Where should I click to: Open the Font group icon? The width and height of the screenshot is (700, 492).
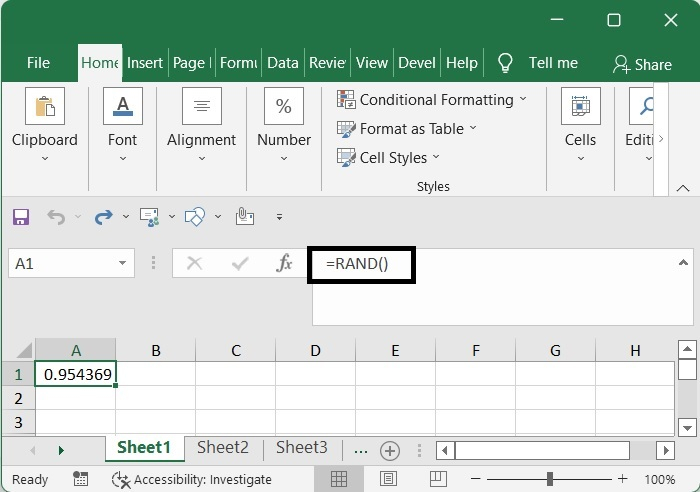point(122,106)
